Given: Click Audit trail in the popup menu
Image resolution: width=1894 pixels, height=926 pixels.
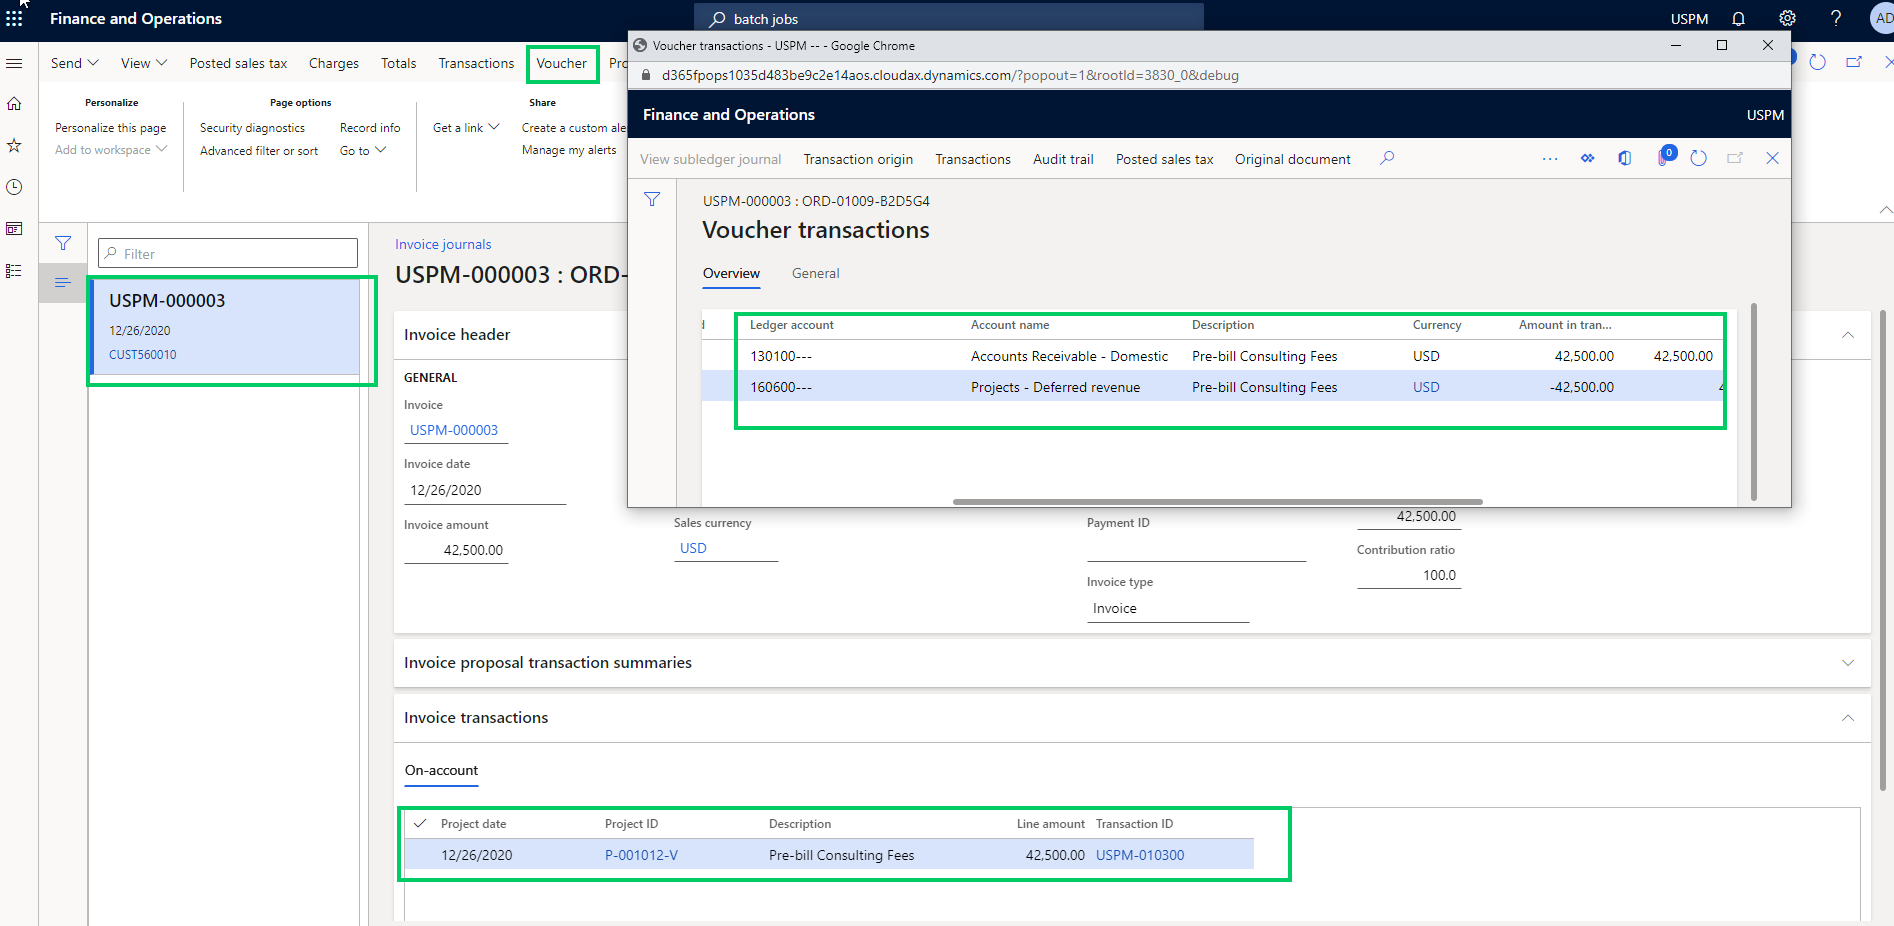Looking at the screenshot, I should coord(1062,159).
